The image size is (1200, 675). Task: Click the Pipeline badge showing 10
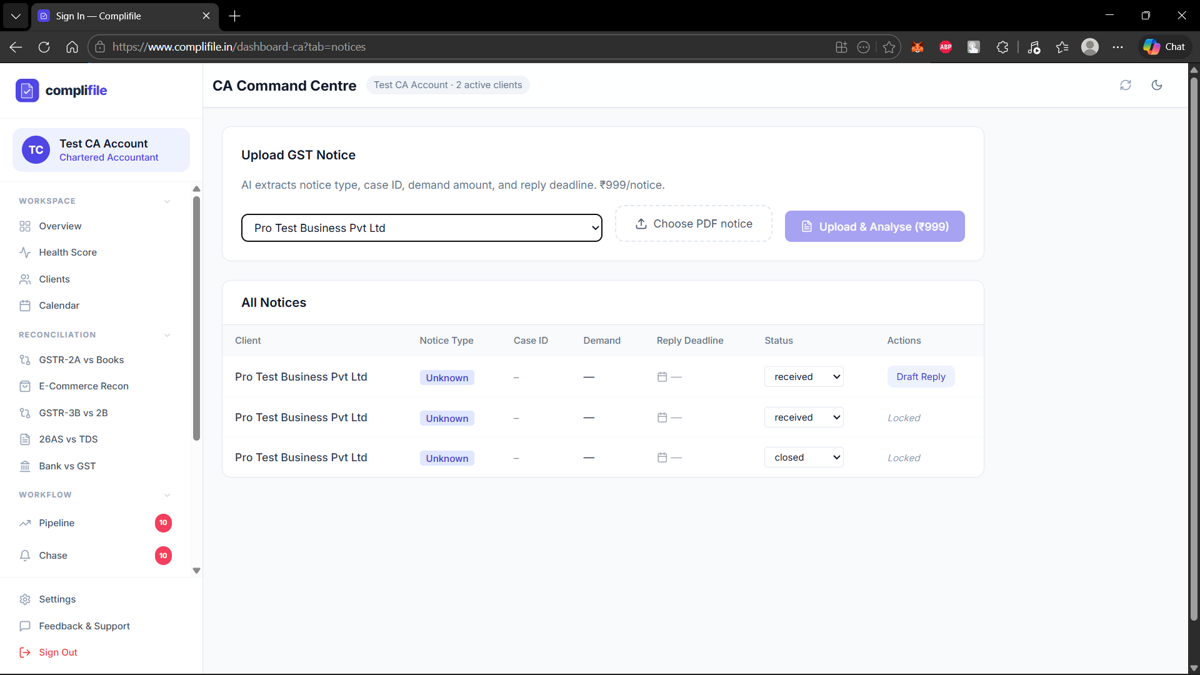point(163,523)
